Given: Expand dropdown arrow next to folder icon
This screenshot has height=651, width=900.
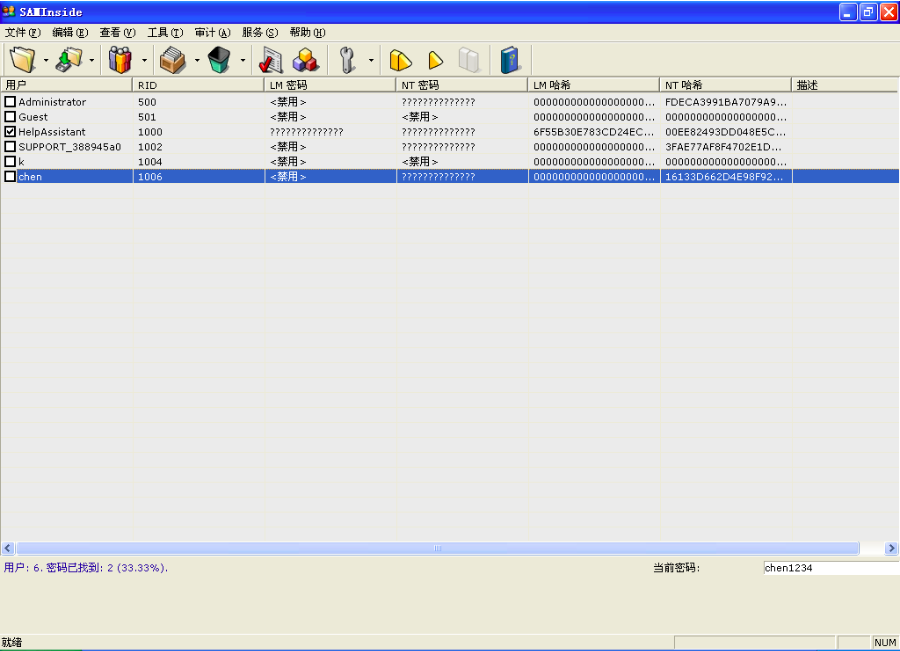Looking at the screenshot, I should click(x=46, y=60).
